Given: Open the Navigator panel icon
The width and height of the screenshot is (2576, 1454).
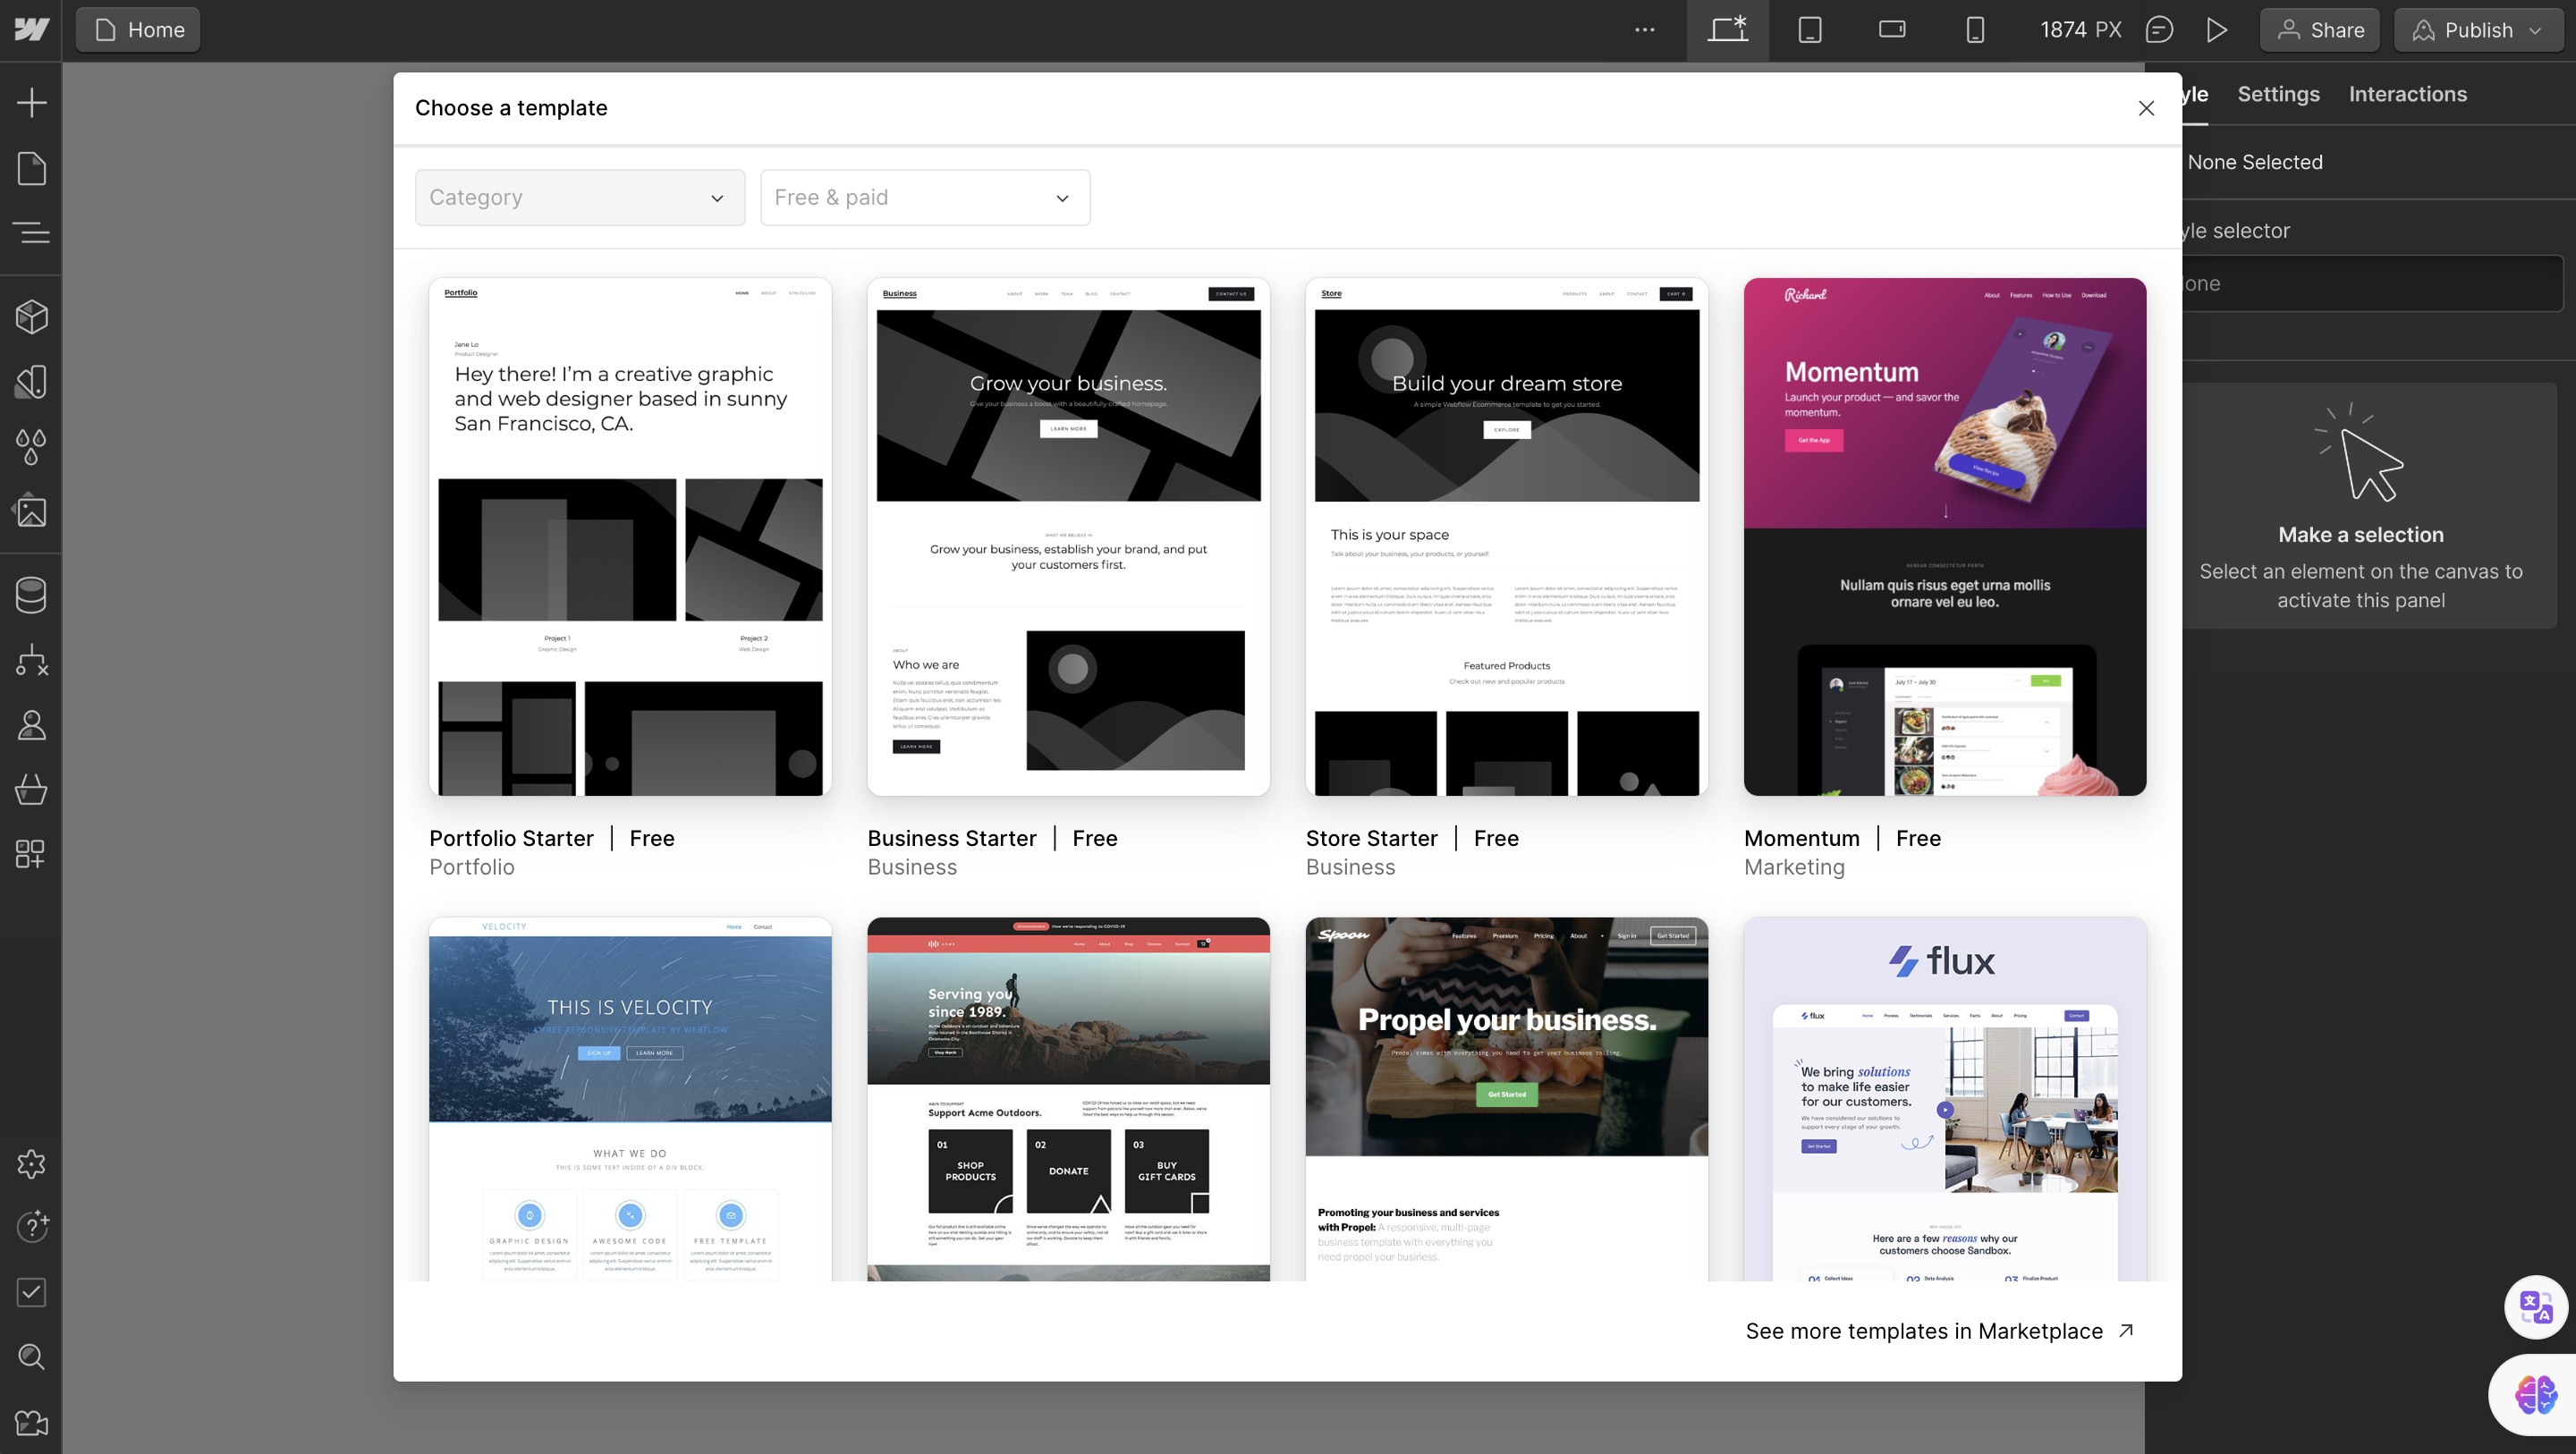Looking at the screenshot, I should point(31,233).
